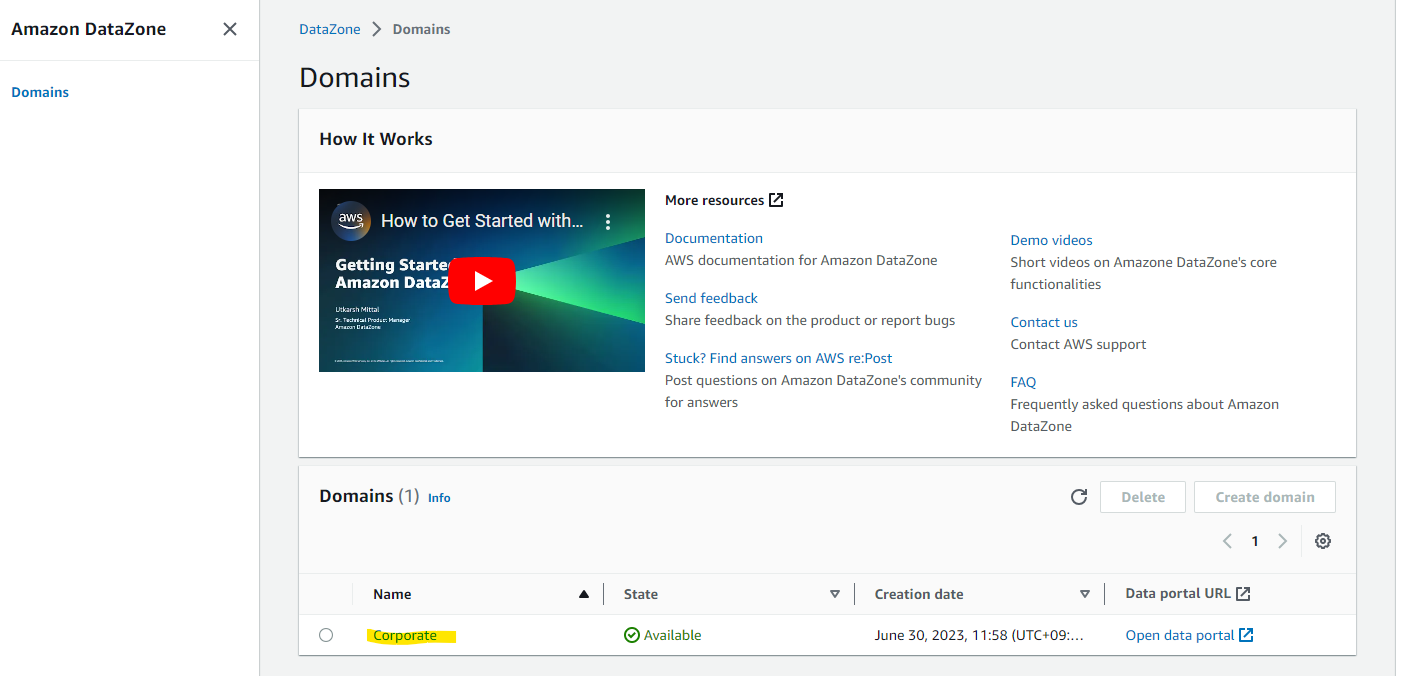Open the Corporate domain link
The height and width of the screenshot is (676, 1401).
[x=405, y=635]
